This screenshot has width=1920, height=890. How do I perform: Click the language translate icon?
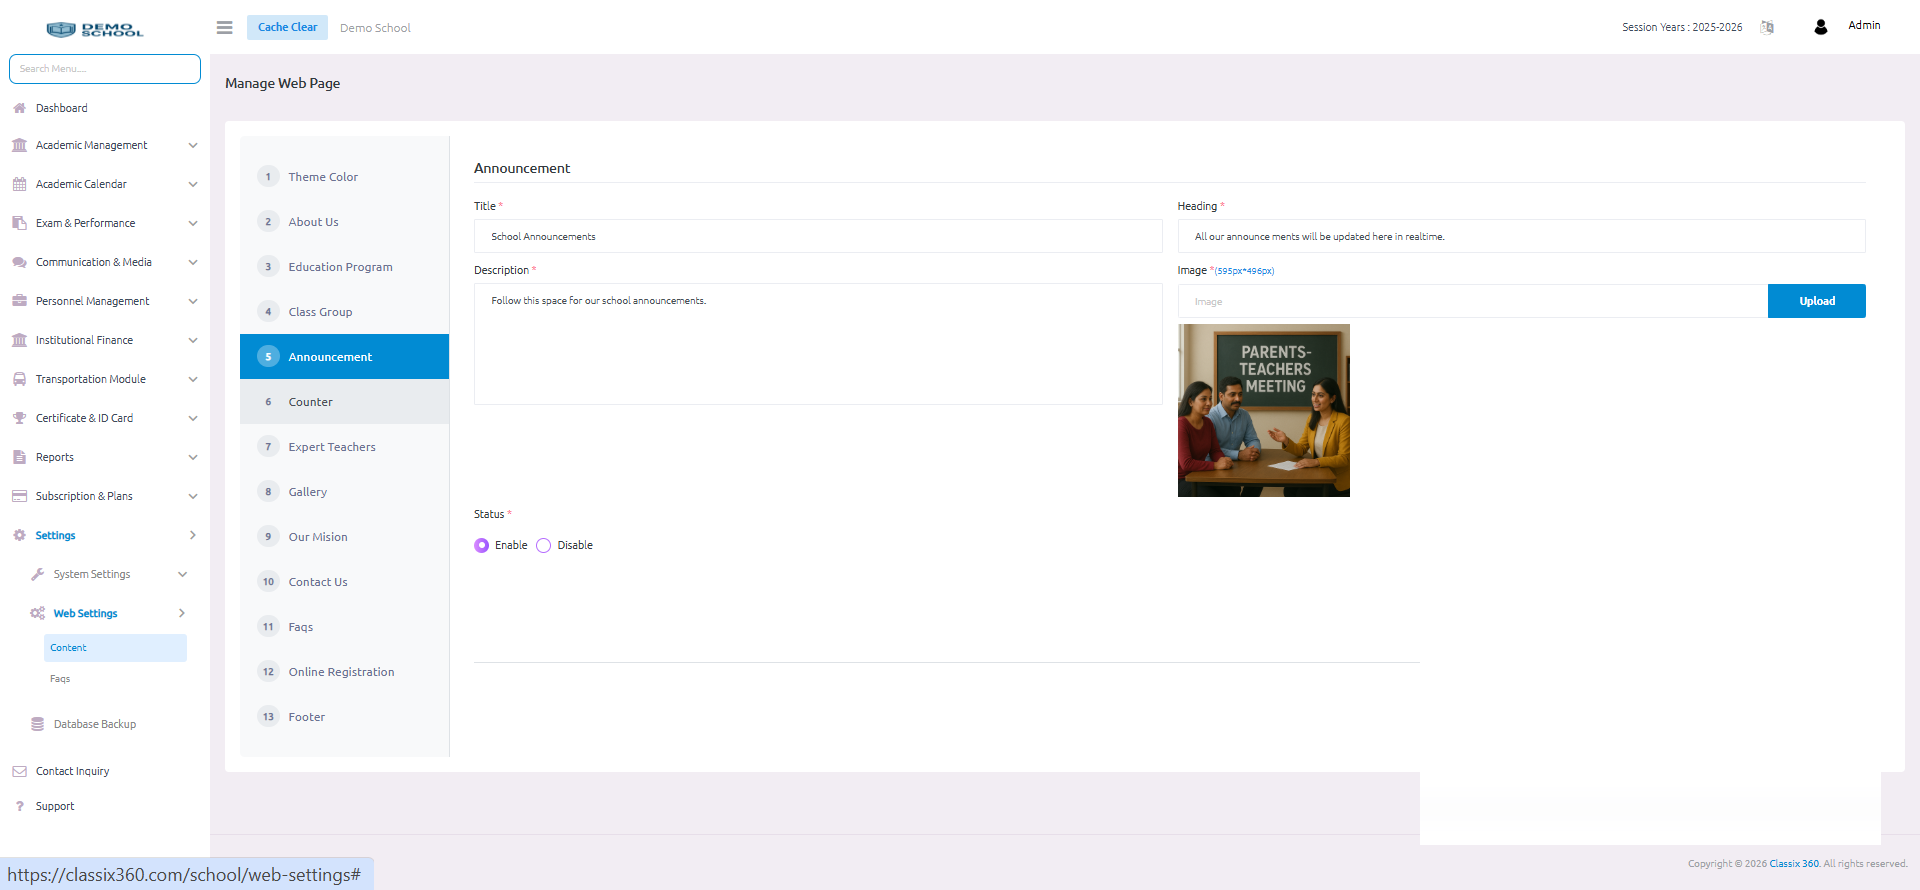click(x=1767, y=27)
